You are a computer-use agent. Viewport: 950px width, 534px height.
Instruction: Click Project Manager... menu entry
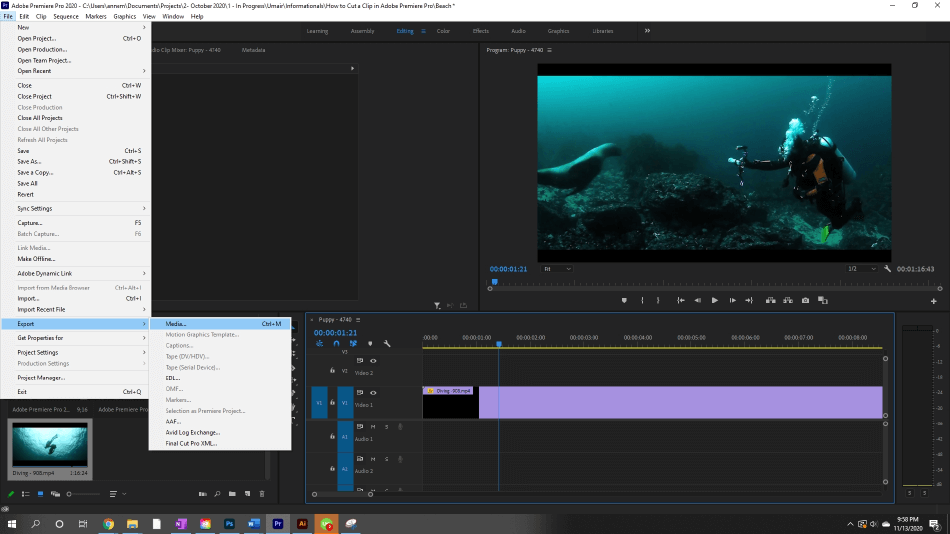(76, 378)
